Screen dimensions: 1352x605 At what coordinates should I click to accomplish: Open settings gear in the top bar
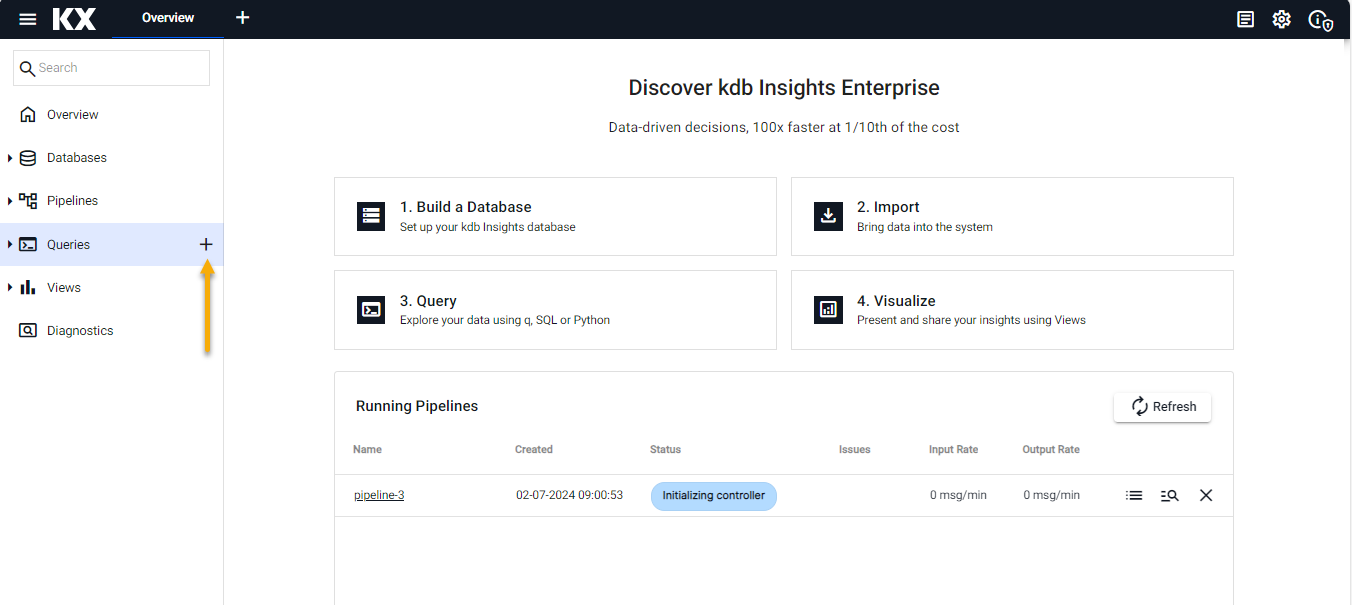tap(1281, 19)
